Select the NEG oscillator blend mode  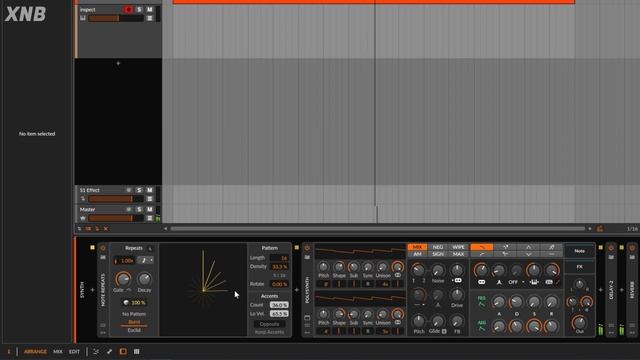[x=438, y=247]
